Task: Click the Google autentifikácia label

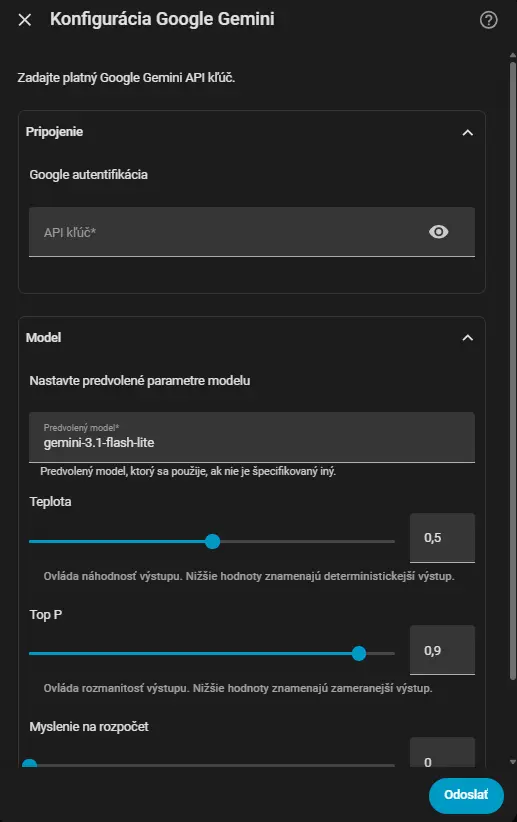Action: pyautogui.click(x=88, y=175)
